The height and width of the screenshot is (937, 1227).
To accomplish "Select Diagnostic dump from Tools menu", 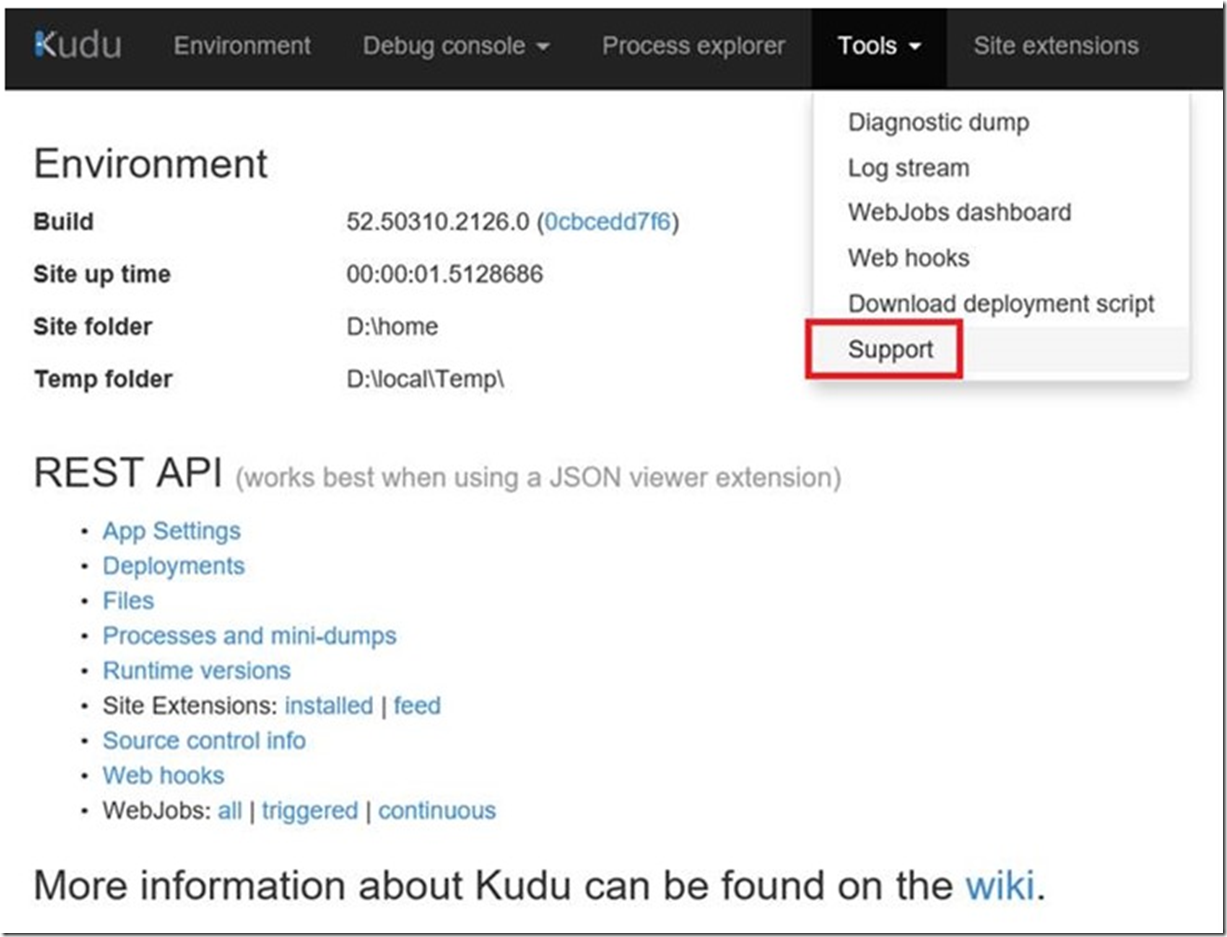I will click(x=938, y=122).
